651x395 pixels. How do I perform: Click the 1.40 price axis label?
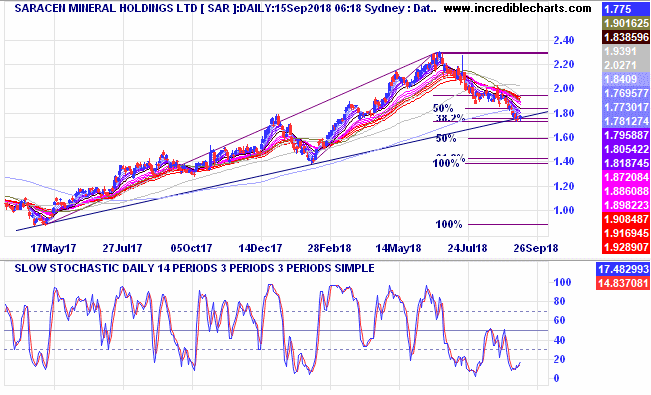(564, 161)
